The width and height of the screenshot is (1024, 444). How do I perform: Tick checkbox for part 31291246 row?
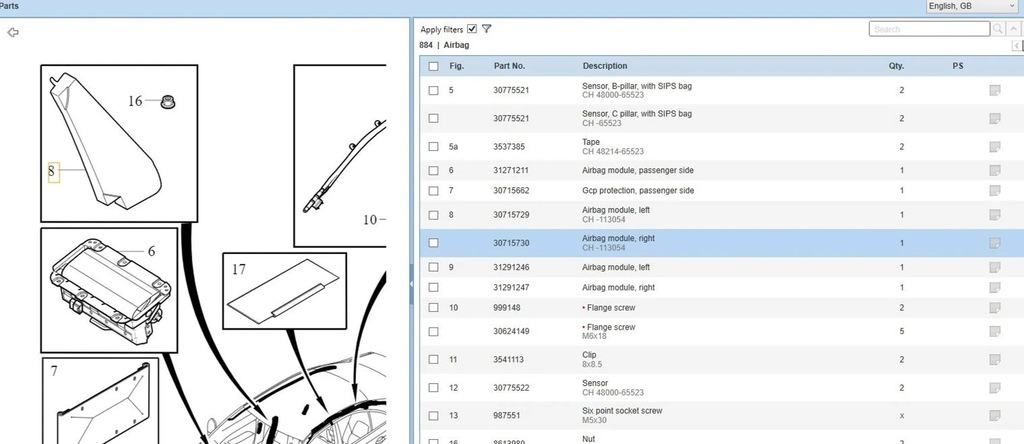(434, 267)
